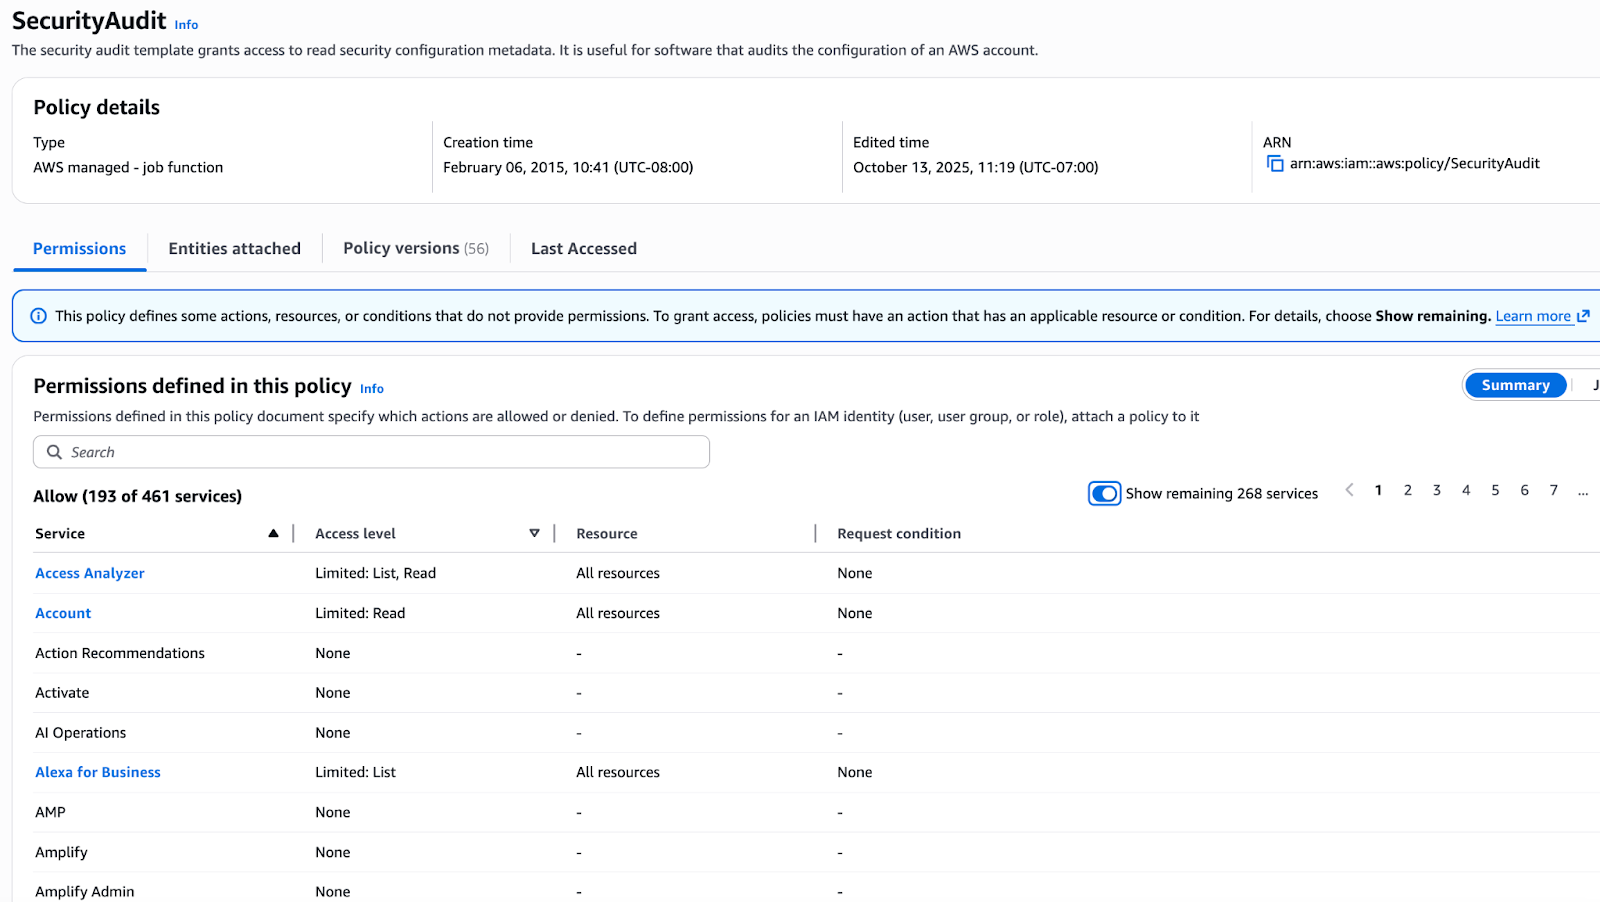Click the external link icon after Learn more
This screenshot has height=902, width=1600.
(x=1583, y=316)
